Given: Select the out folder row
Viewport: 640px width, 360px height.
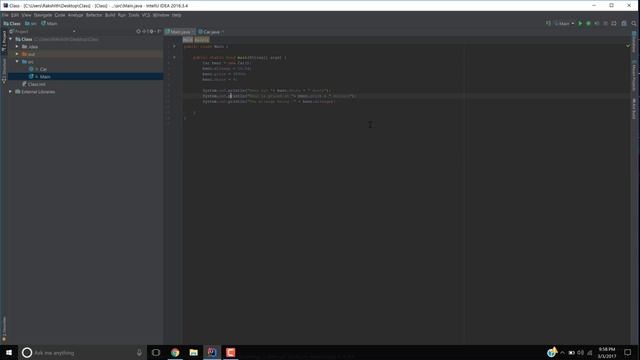Looking at the screenshot, I should 86,54.
